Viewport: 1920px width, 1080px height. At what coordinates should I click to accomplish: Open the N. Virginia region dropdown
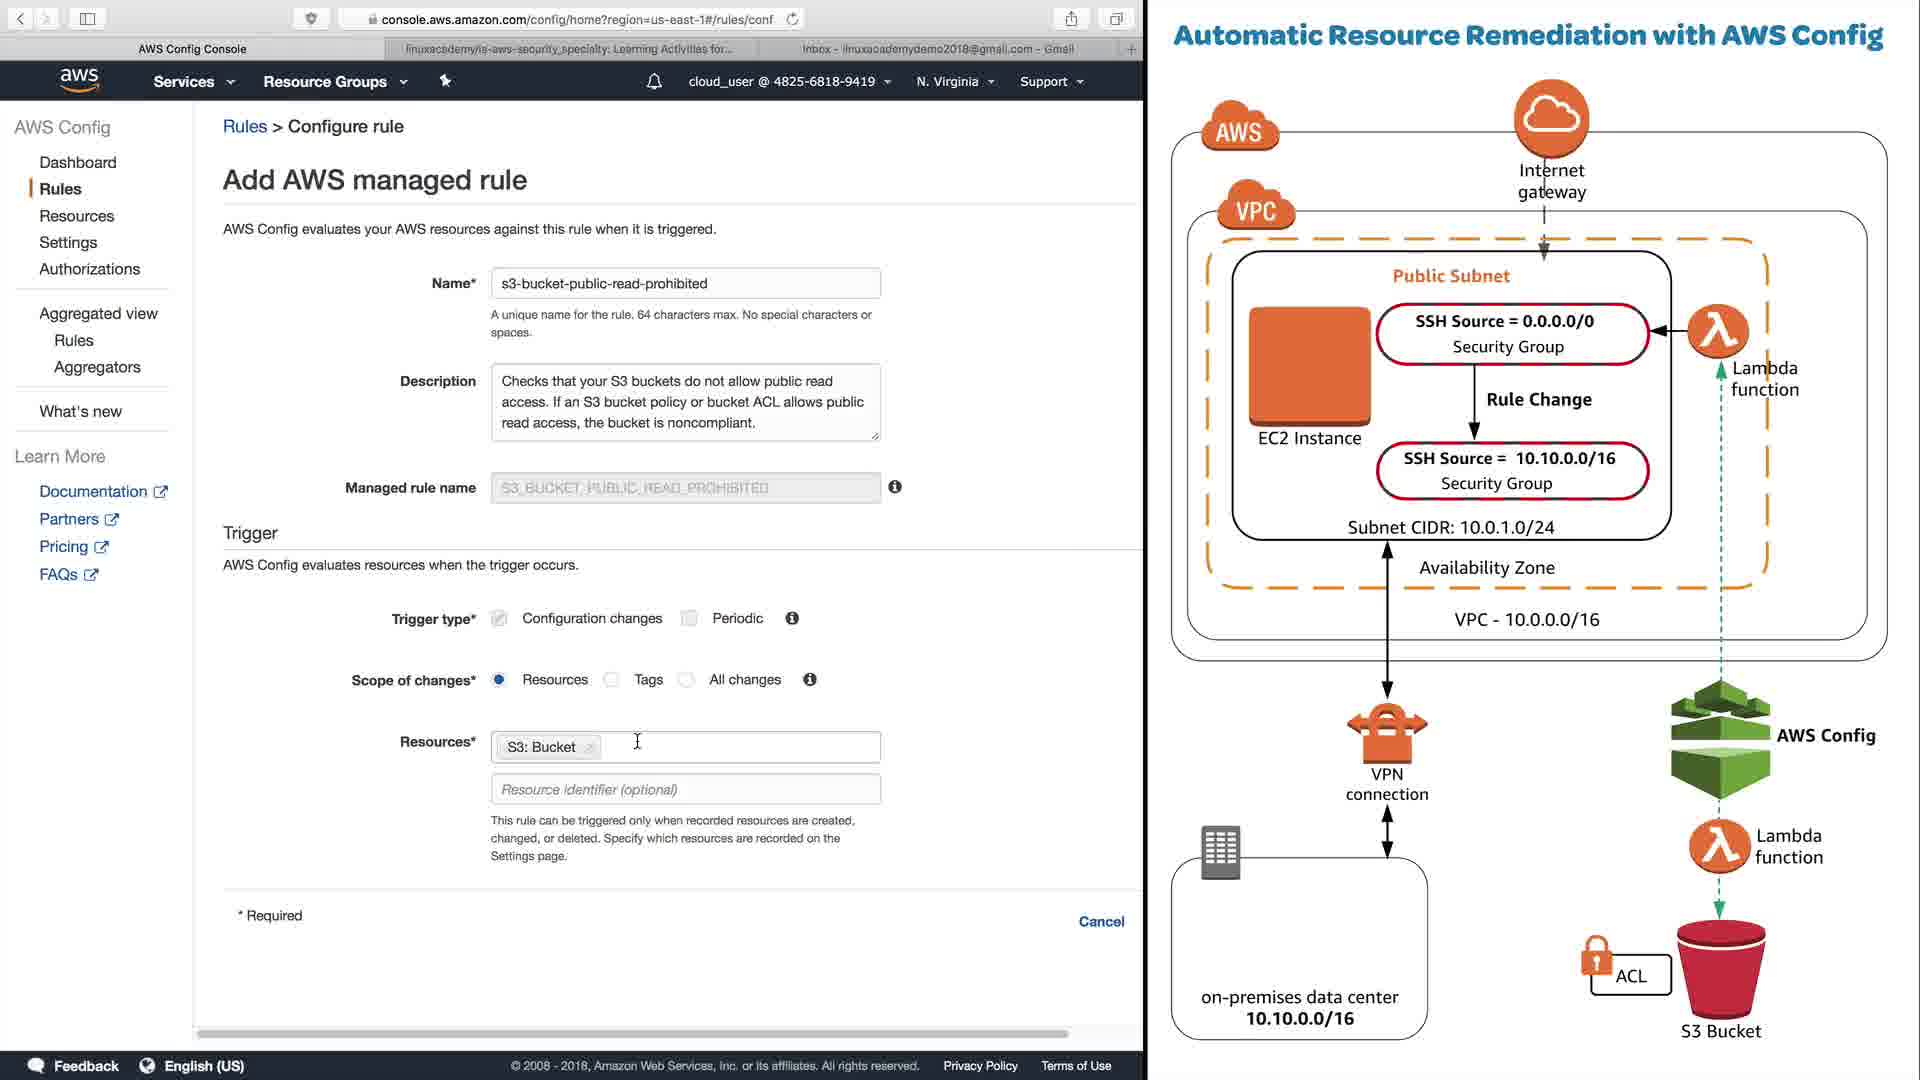(955, 81)
